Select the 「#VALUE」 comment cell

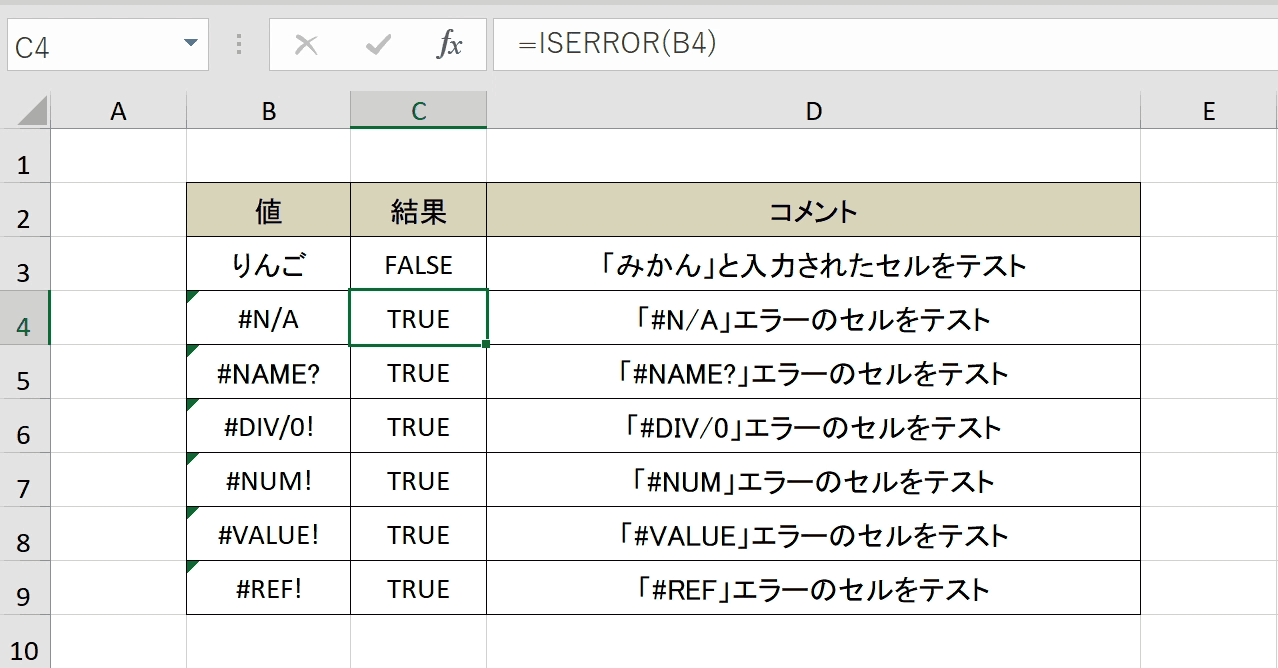[x=813, y=534]
